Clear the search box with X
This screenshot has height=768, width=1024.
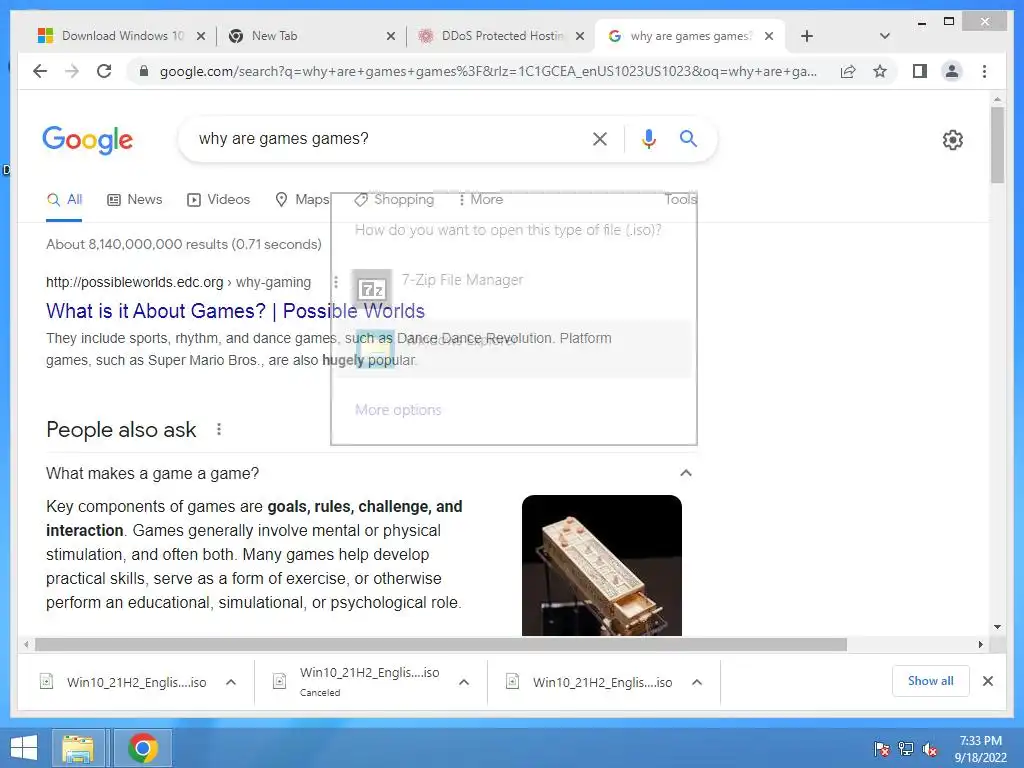tap(600, 138)
